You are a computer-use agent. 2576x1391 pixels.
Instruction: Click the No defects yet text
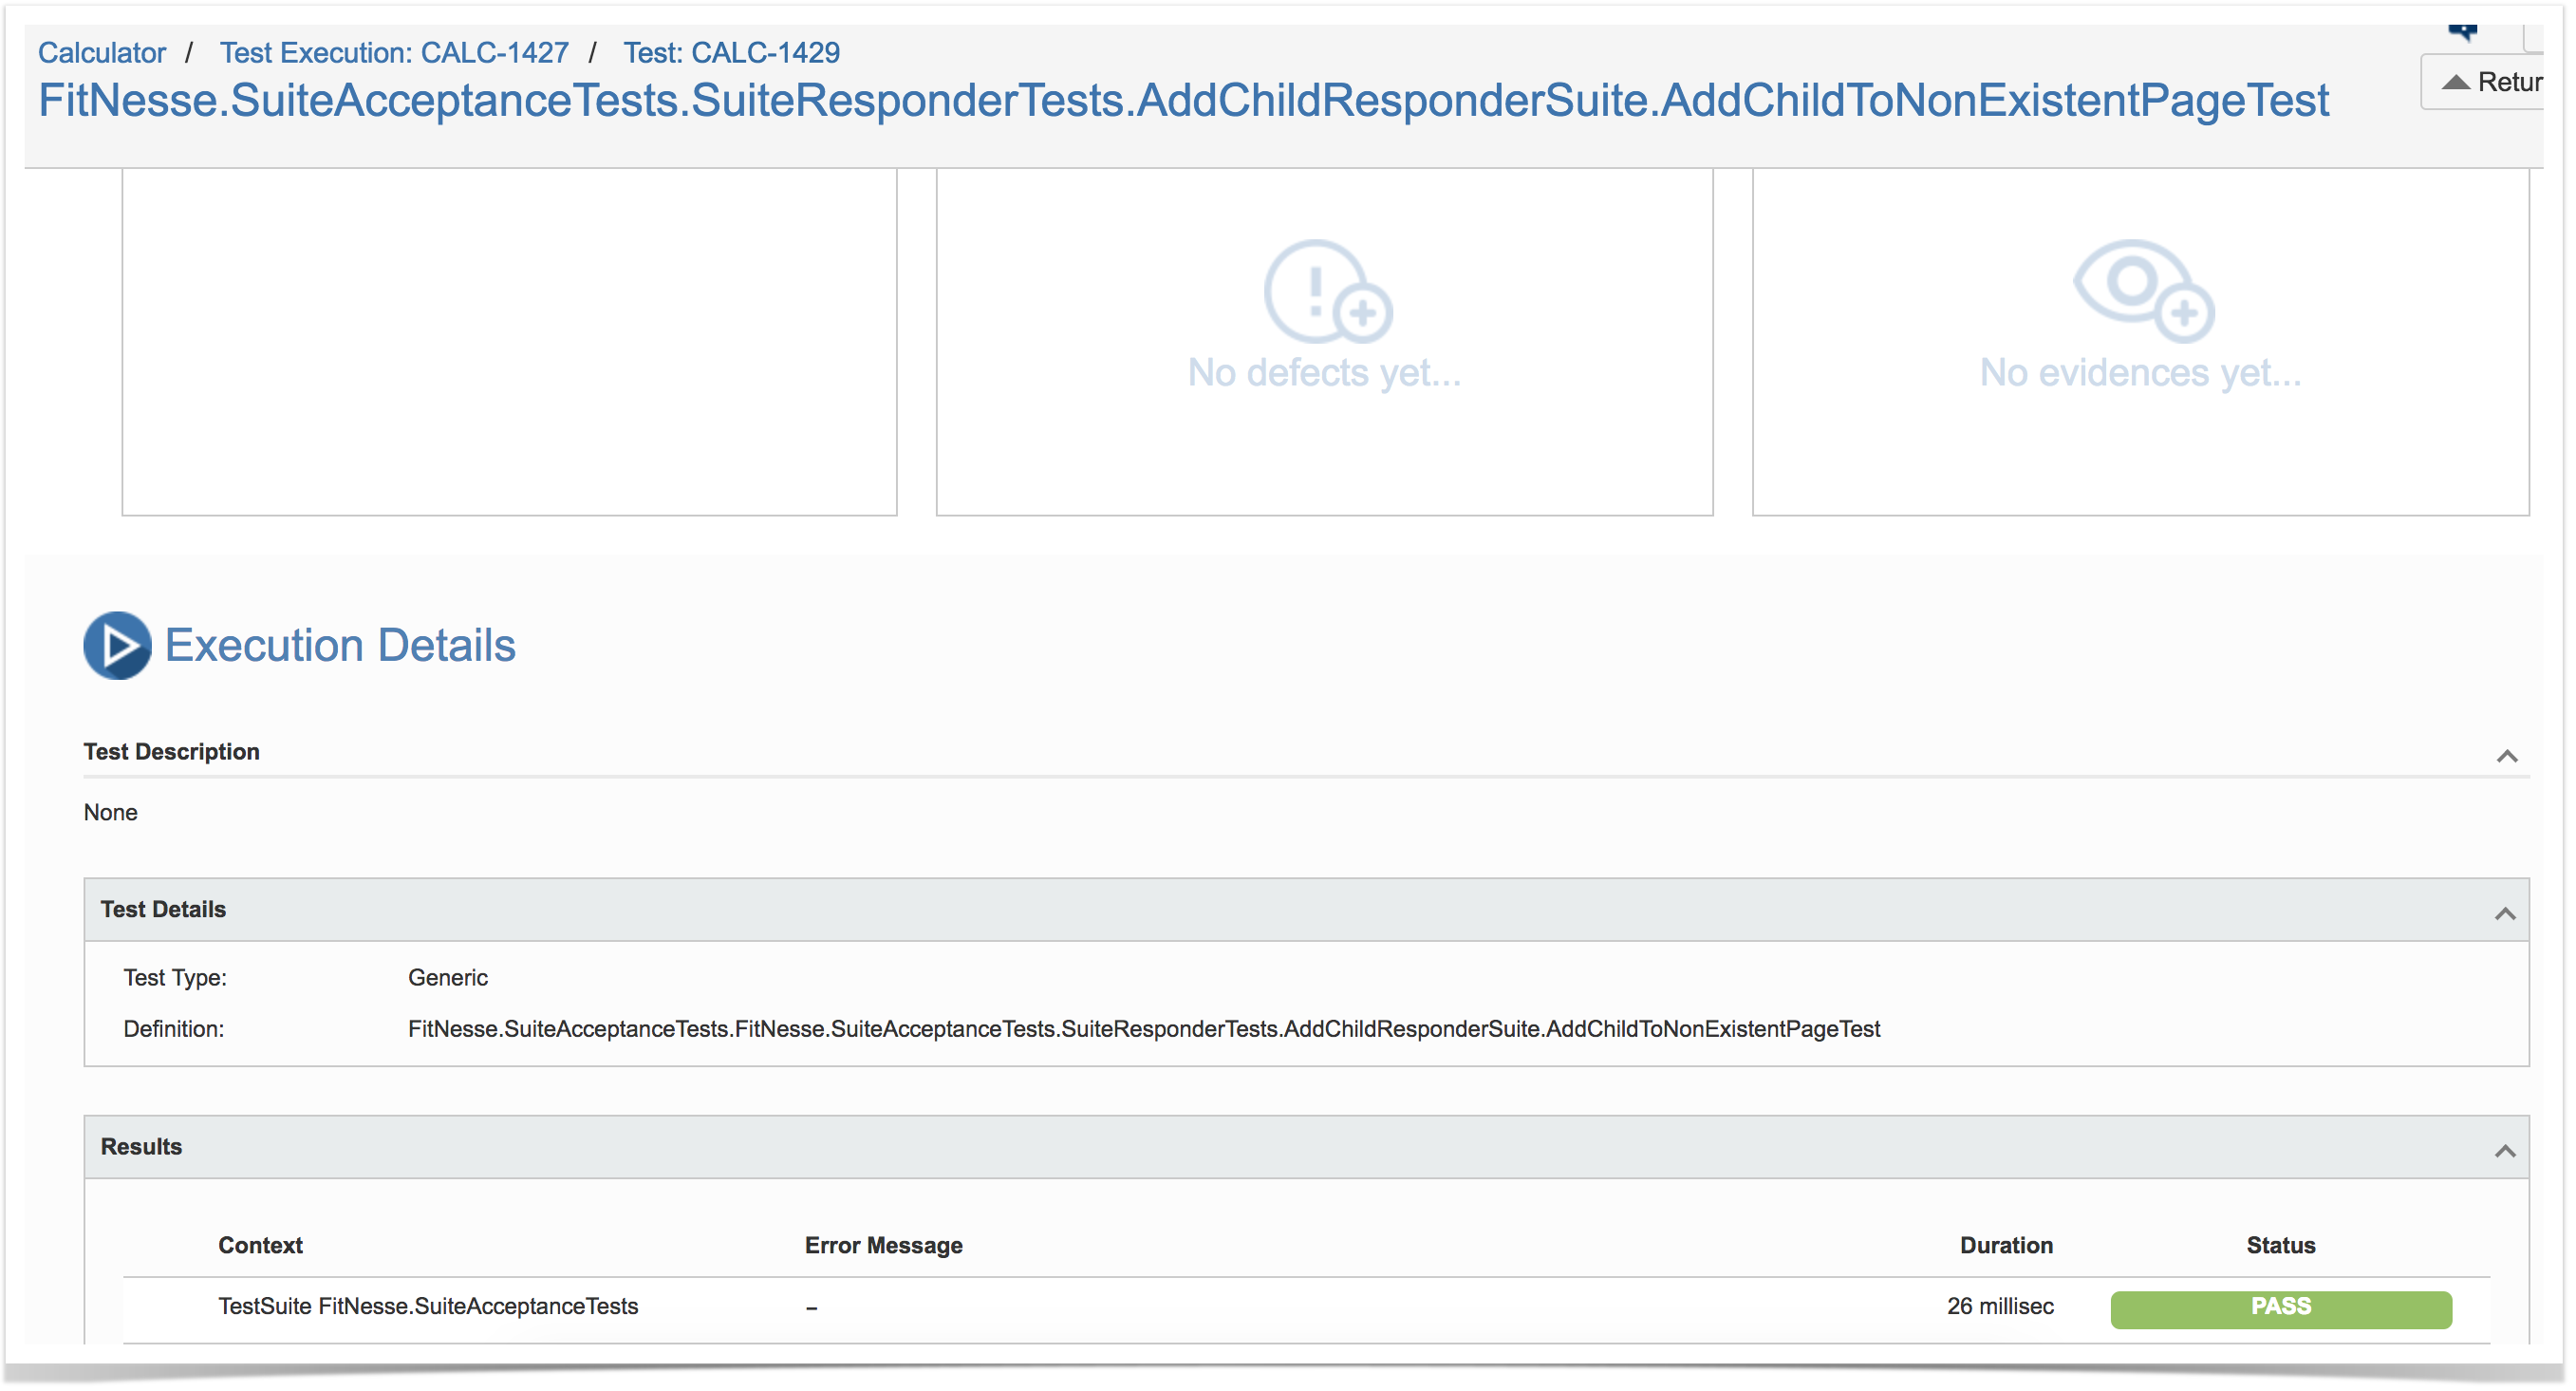pyautogui.click(x=1324, y=373)
